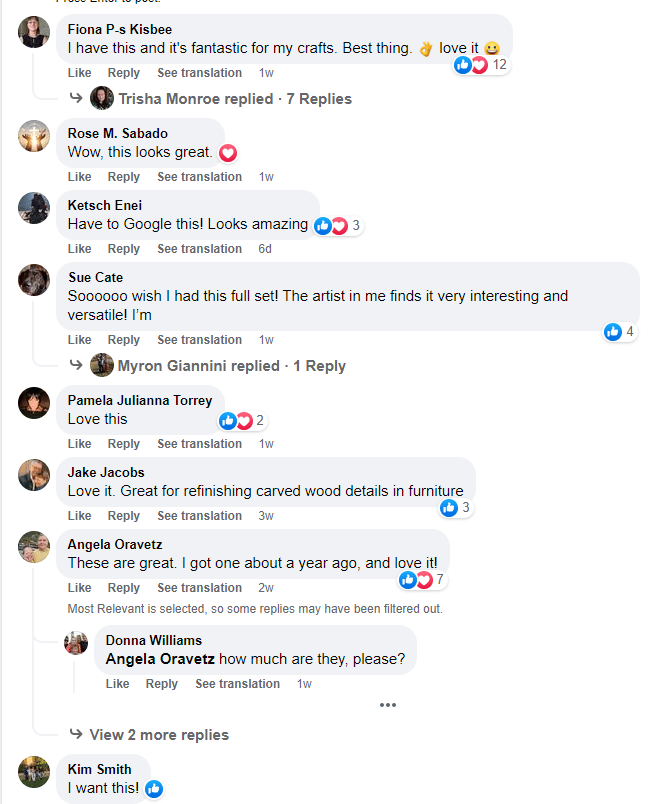Viewport: 666px width, 804px height.
Task: Open reactions on Angela Oravetz's comment
Action: 422,580
